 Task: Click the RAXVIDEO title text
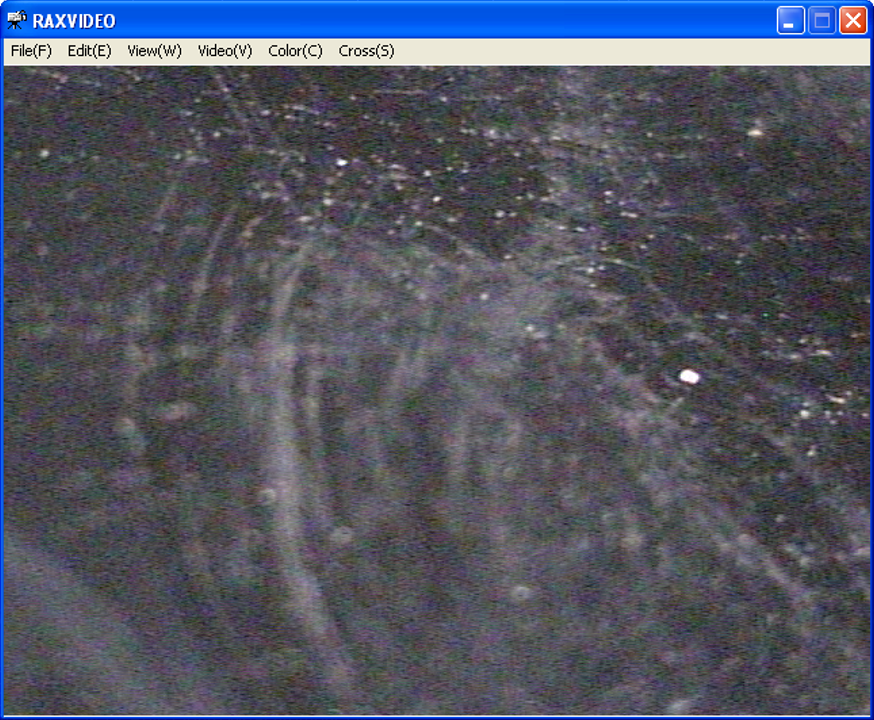tap(74, 21)
